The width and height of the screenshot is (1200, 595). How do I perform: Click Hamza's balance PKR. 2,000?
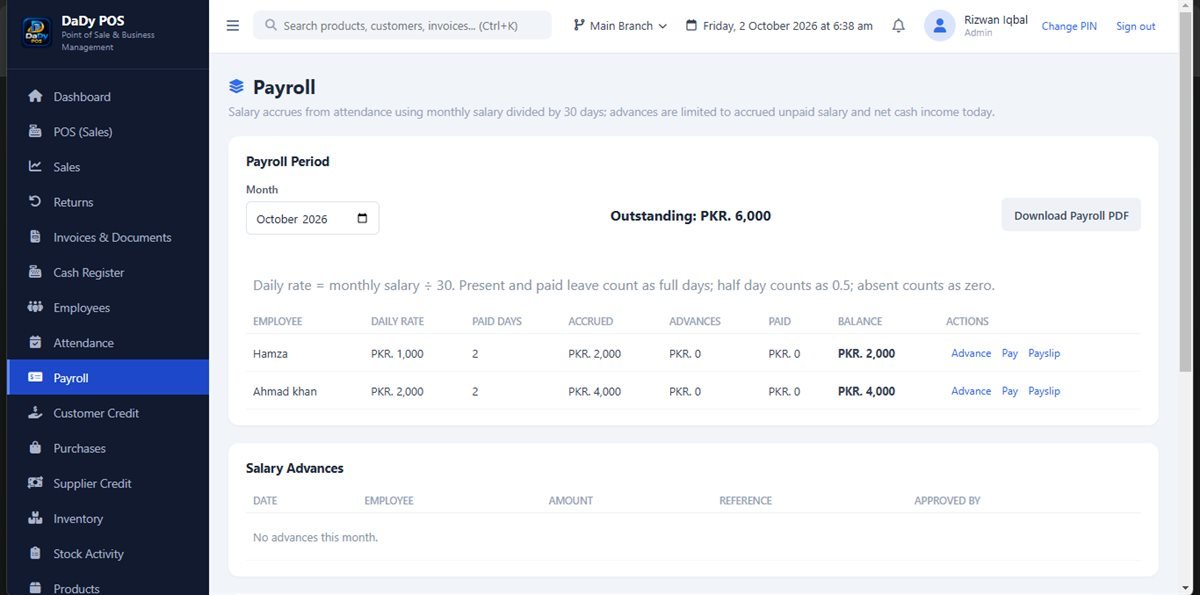pos(866,353)
